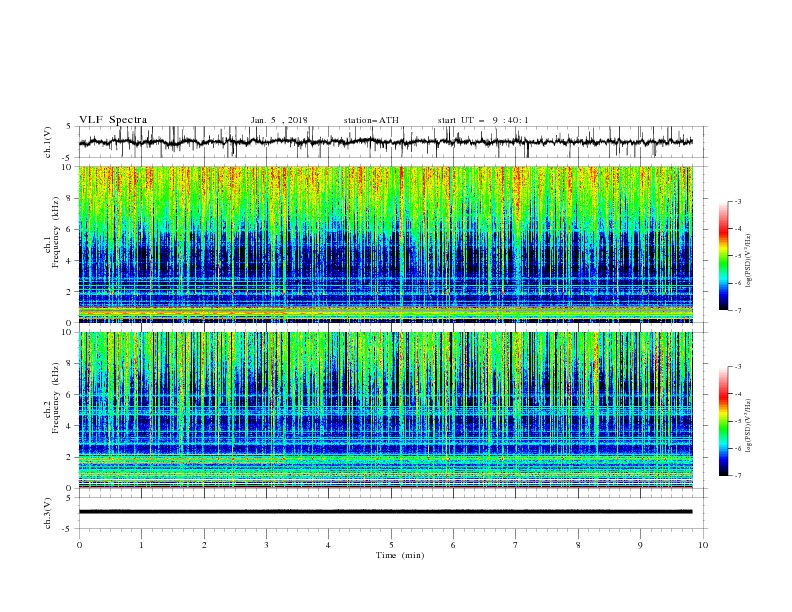The image size is (792, 612).
Task: Click inside the ch.1 spectrogram panel
Action: point(386,244)
